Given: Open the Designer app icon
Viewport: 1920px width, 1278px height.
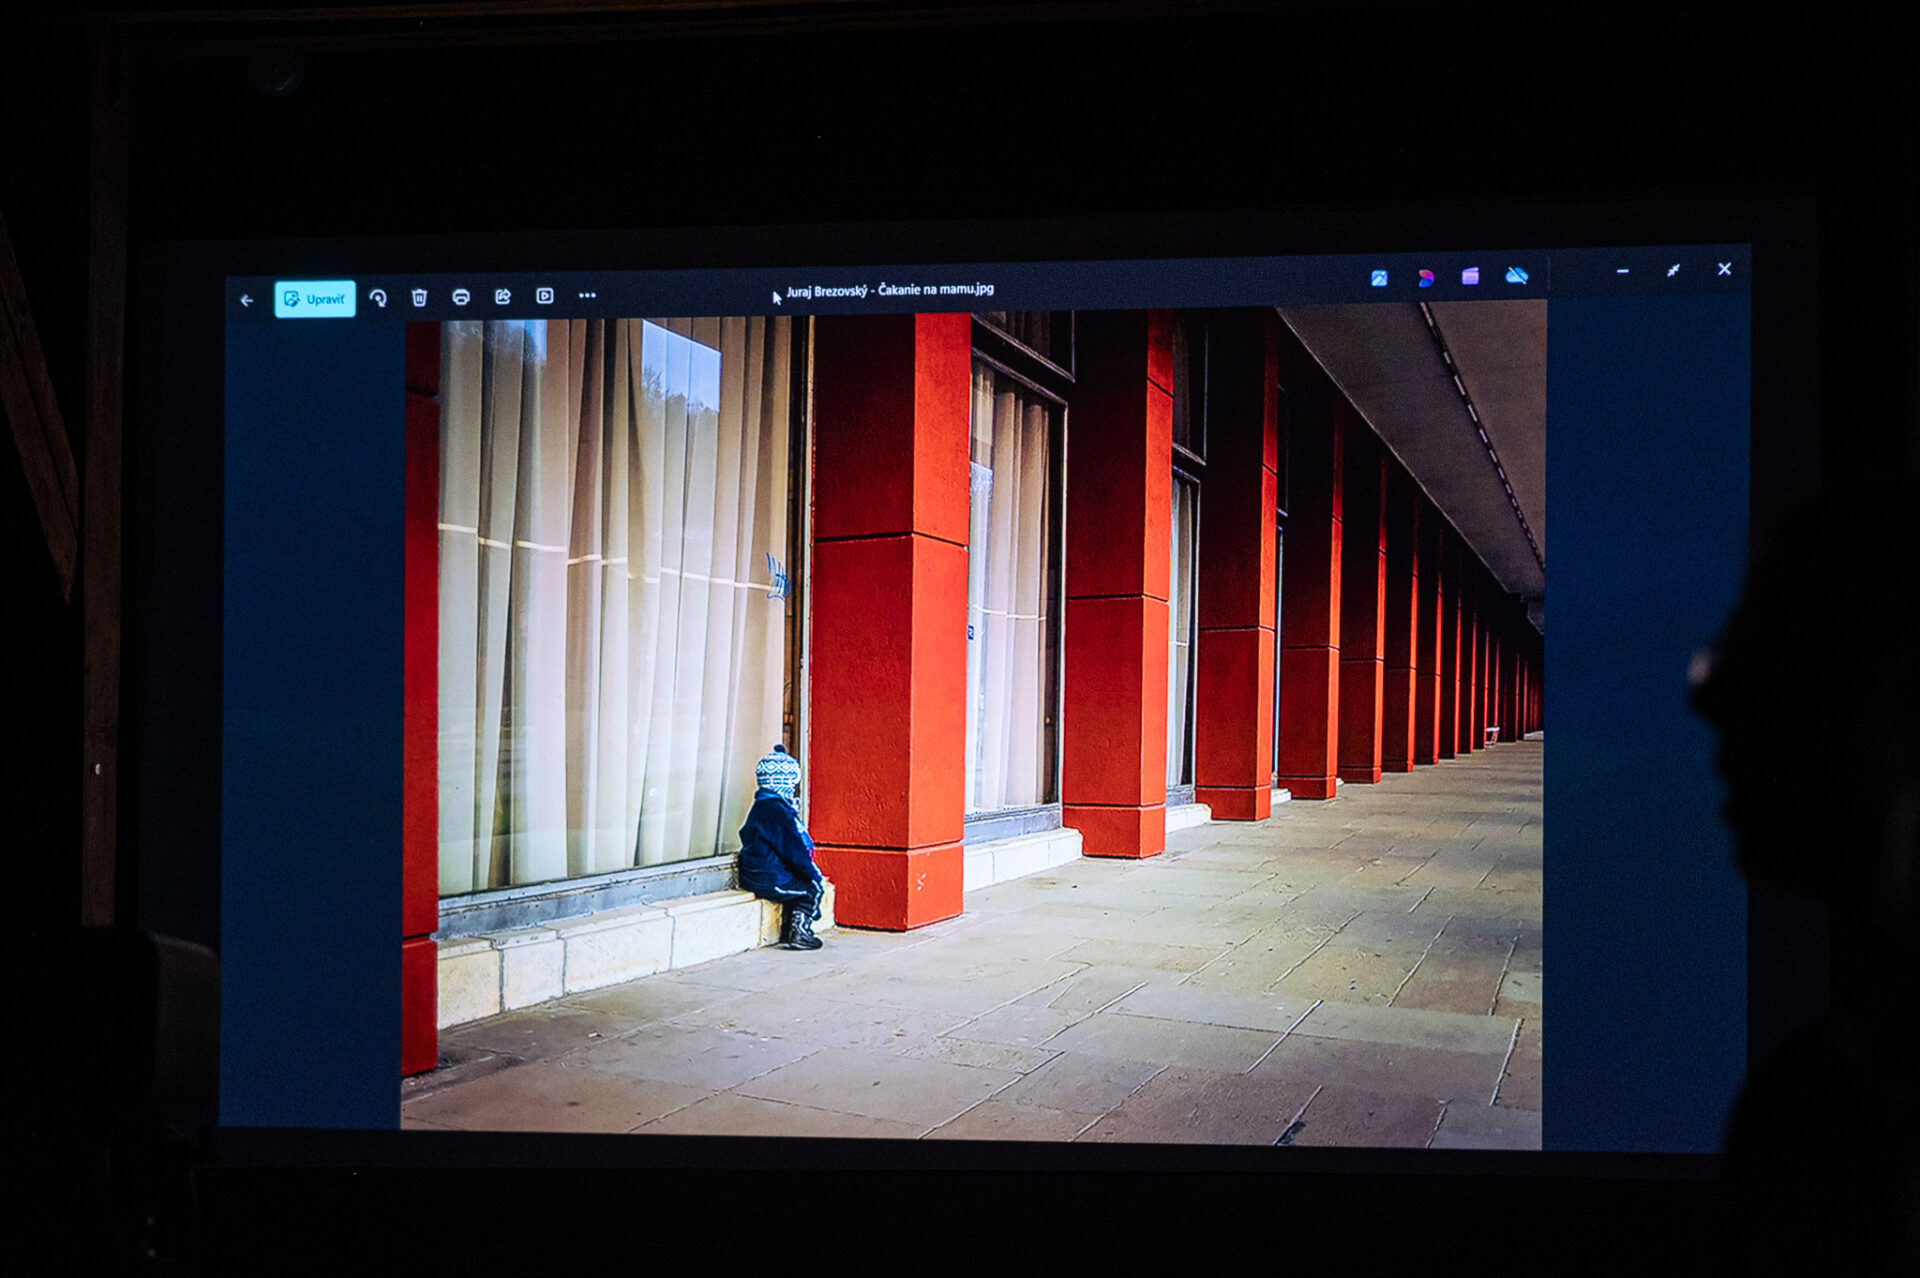Looking at the screenshot, I should tap(1425, 278).
